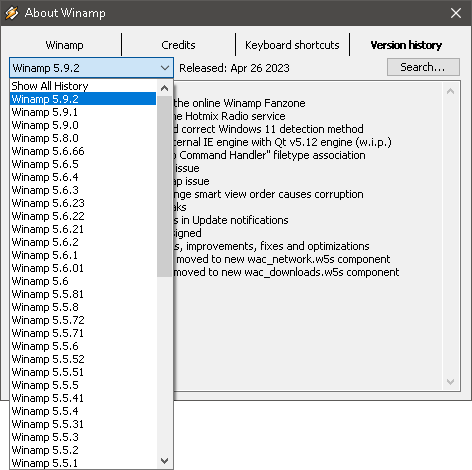
Task: Choose Winamp 5.5.52 version
Action: click(83, 359)
